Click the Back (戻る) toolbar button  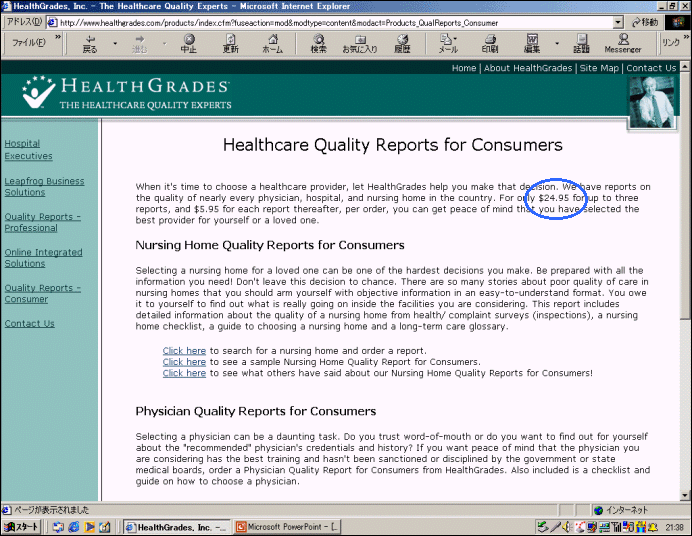click(x=90, y=43)
